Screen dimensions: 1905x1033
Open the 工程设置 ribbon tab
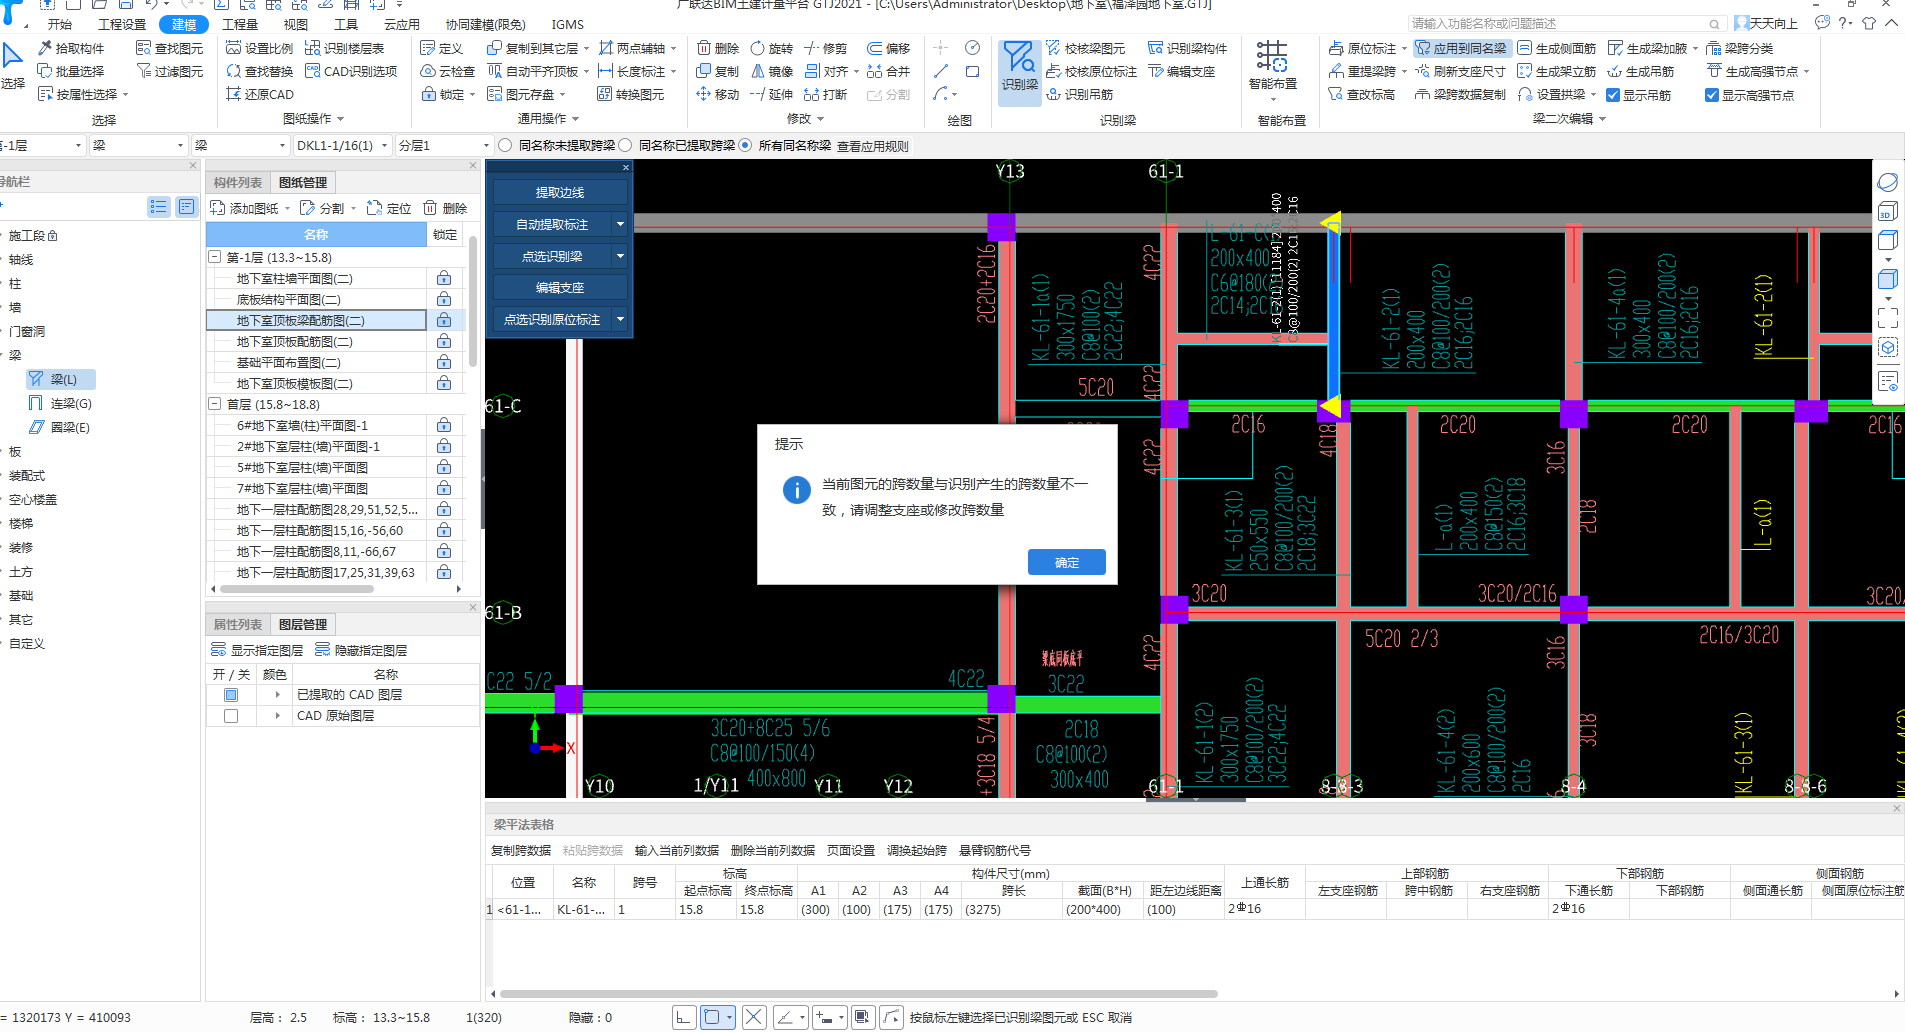[122, 24]
